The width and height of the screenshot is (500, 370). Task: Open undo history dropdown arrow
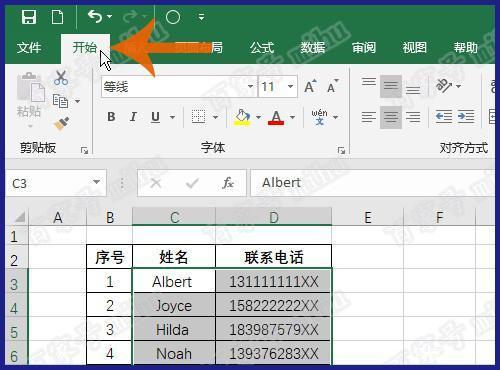[x=110, y=16]
